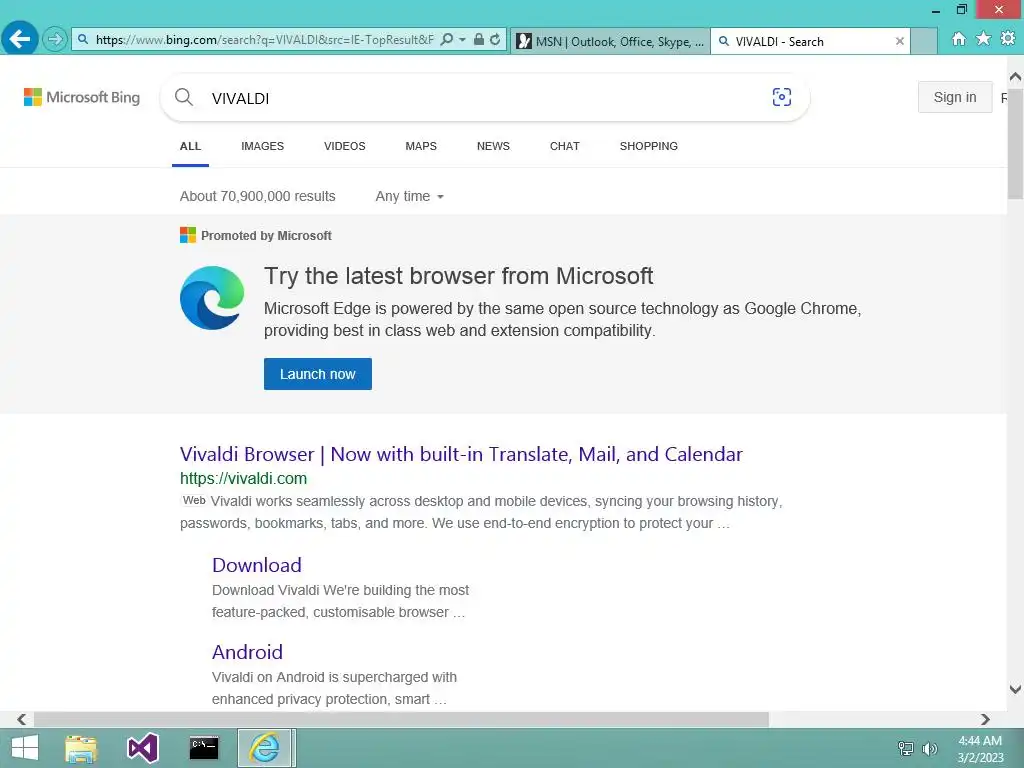Image resolution: width=1024 pixels, height=768 pixels.
Task: Switch to the MSN Outlook tab
Action: [611, 41]
